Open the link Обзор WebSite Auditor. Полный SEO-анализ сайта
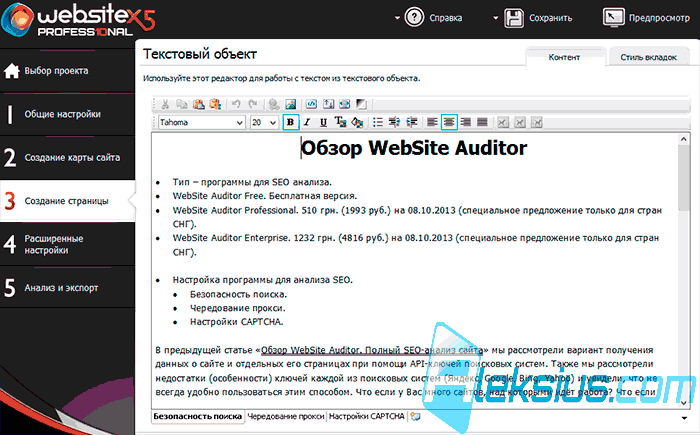 click(x=372, y=350)
